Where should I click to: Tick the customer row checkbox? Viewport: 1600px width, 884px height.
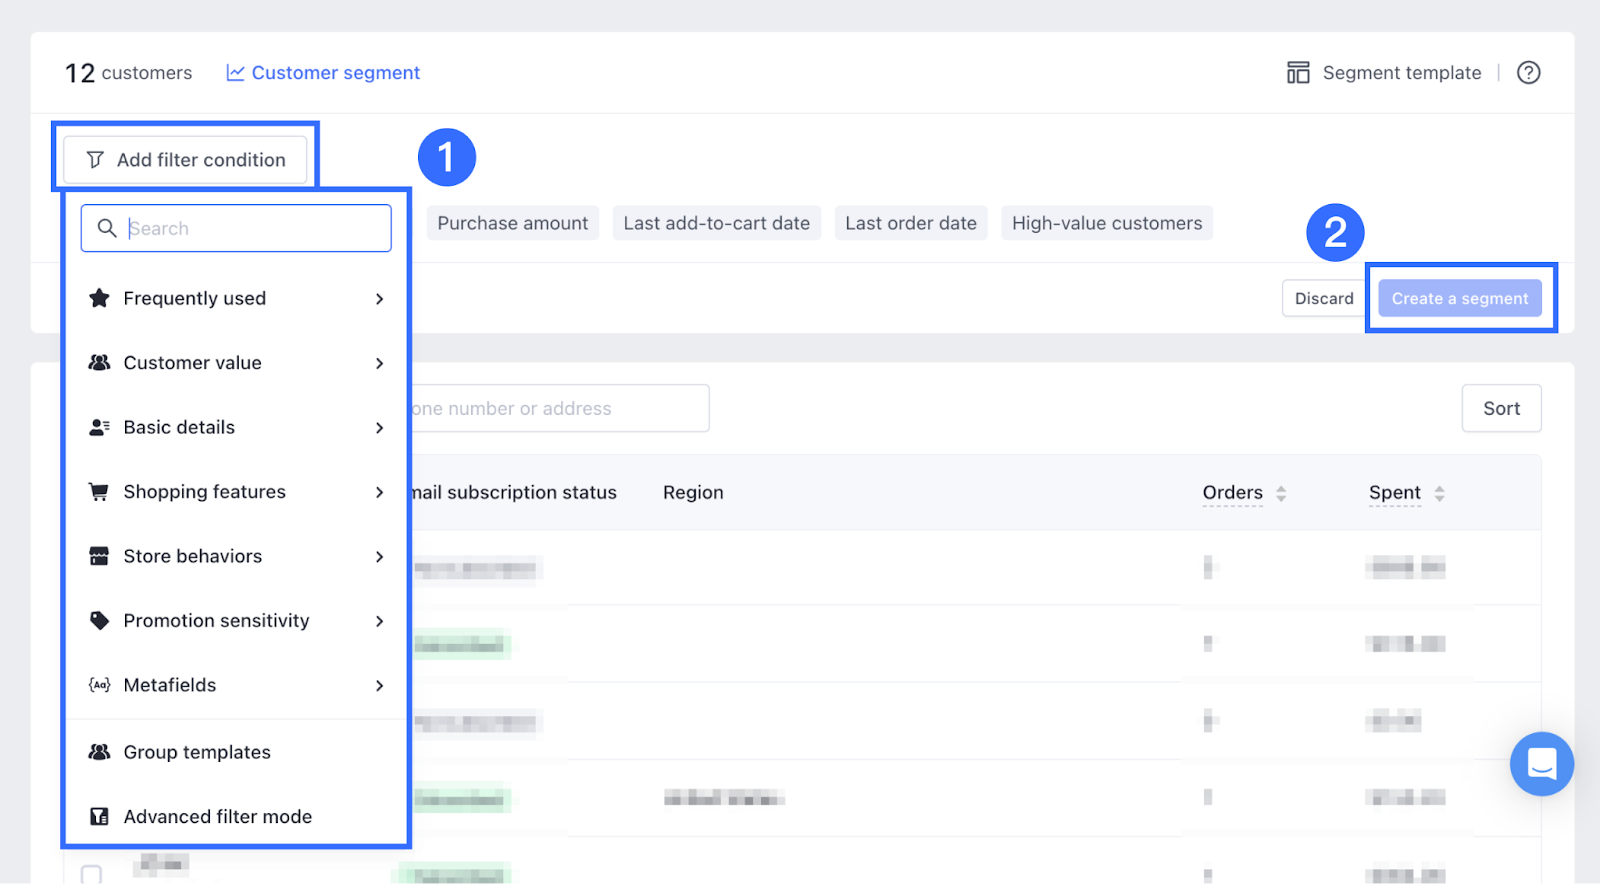(91, 875)
